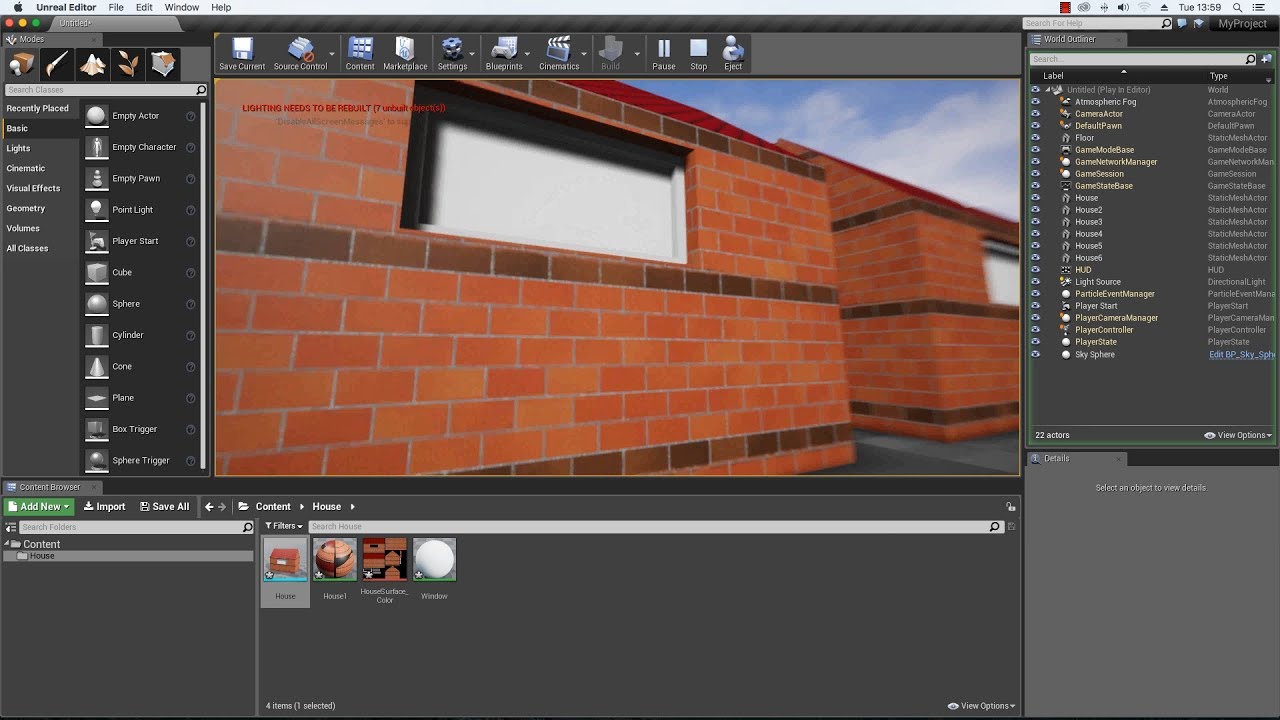Click the House breadcrumb path

coord(326,507)
